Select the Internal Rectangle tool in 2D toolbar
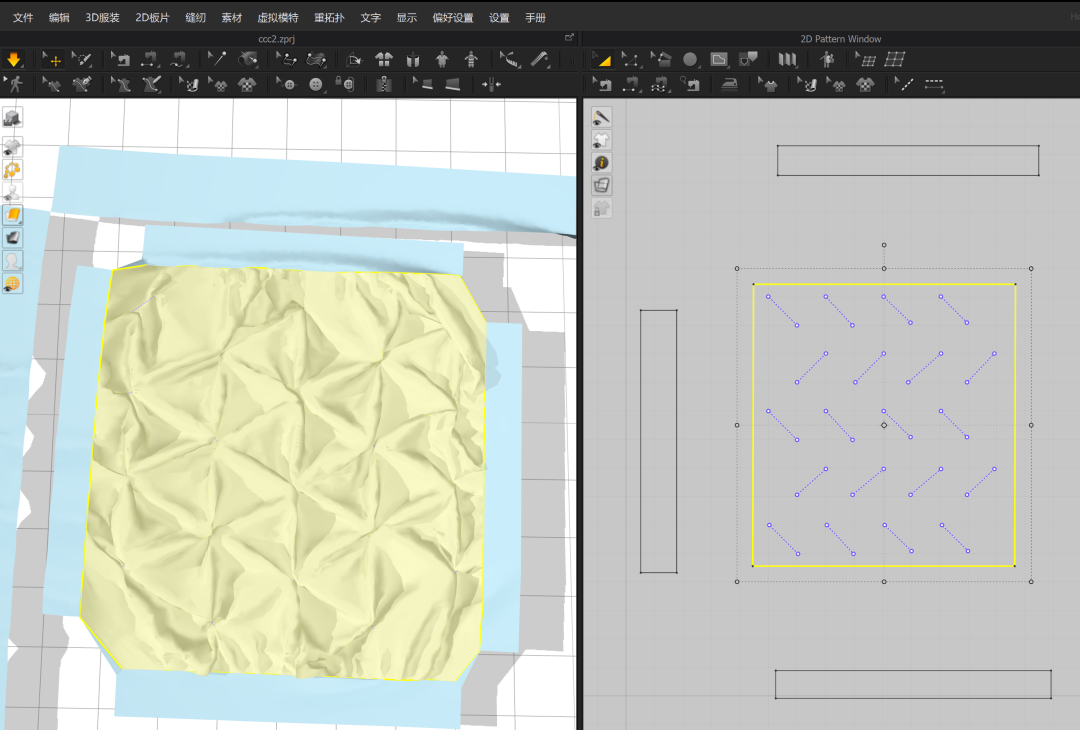The height and width of the screenshot is (730, 1080). coord(719,60)
